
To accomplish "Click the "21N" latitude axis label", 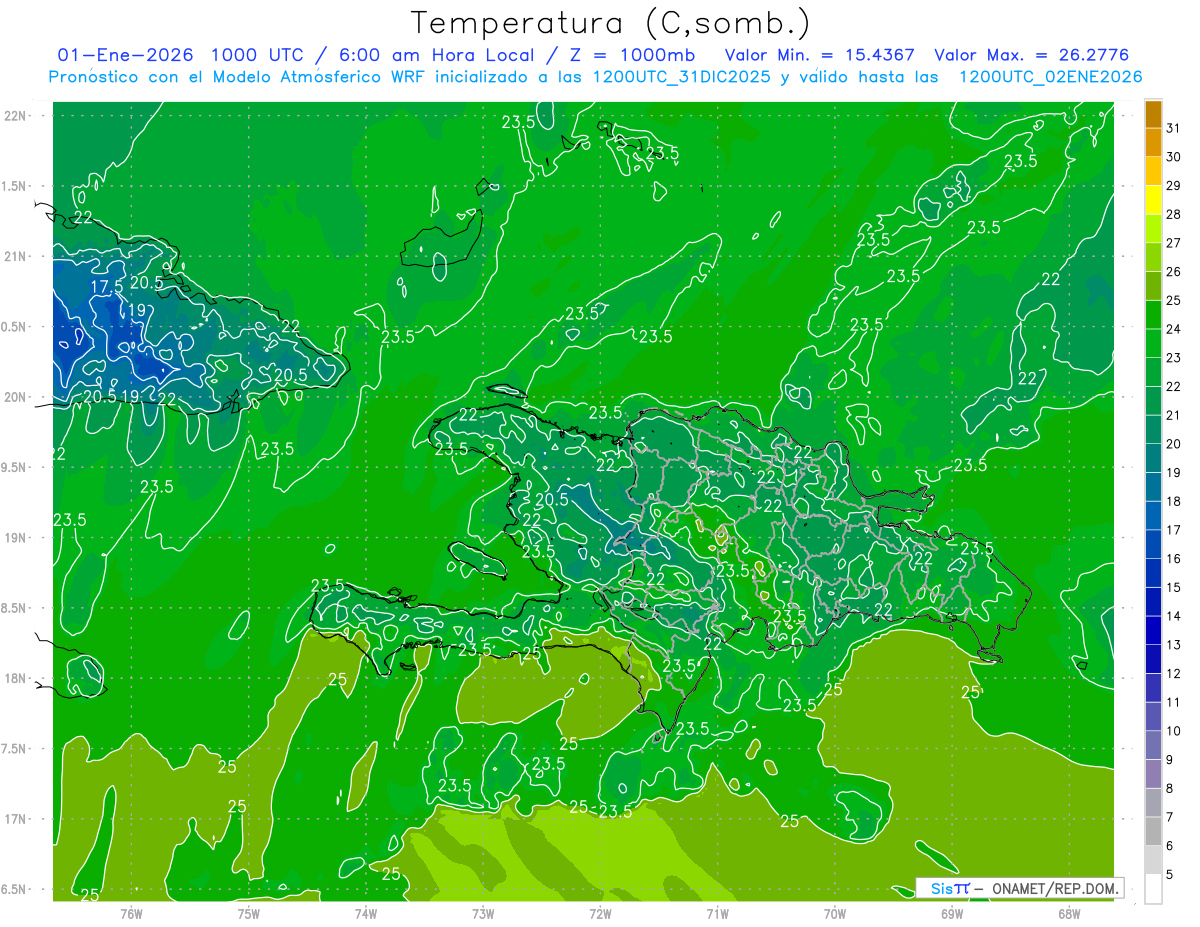I will 16,257.
